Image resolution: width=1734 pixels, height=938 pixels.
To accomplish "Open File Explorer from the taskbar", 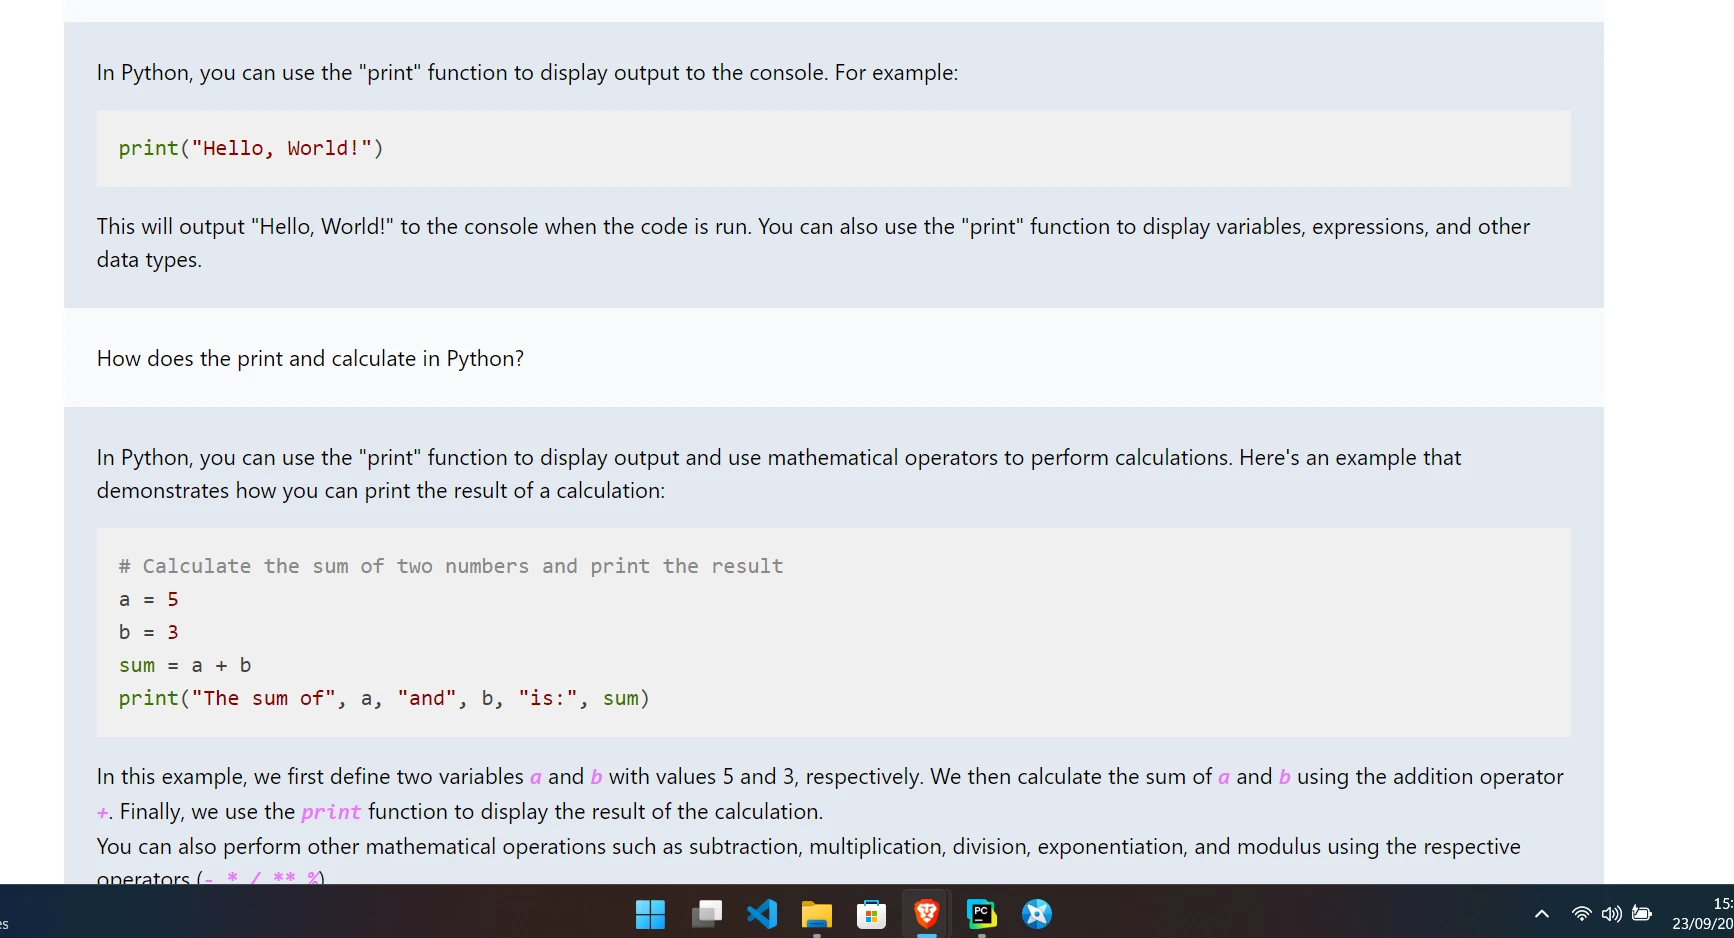I will [817, 914].
